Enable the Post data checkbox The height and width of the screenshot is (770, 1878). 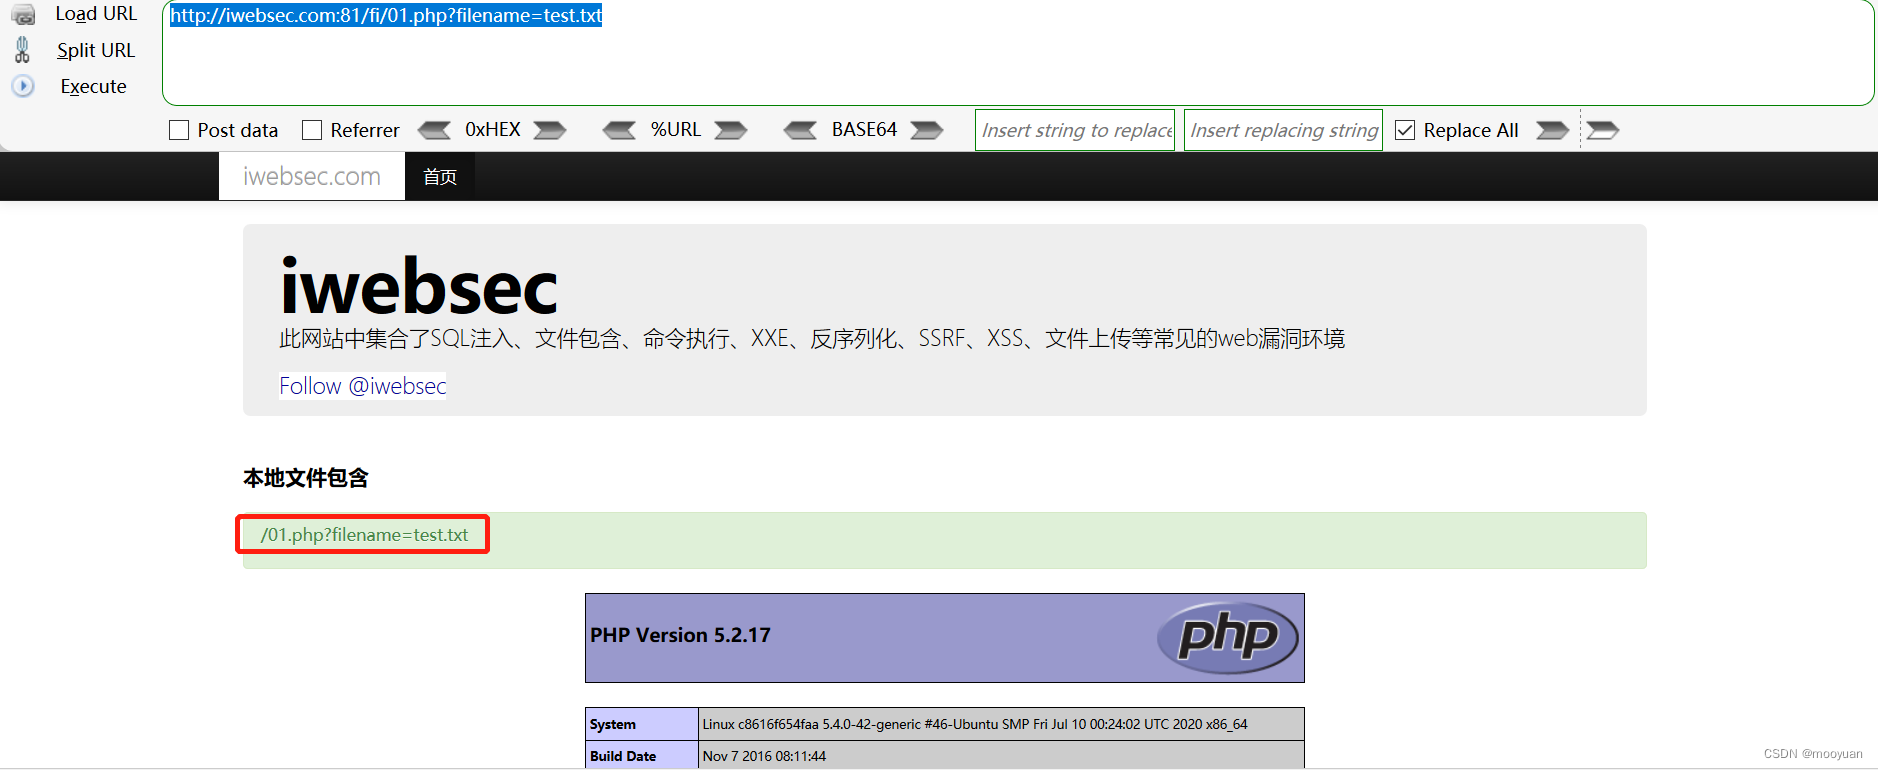pyautogui.click(x=179, y=130)
